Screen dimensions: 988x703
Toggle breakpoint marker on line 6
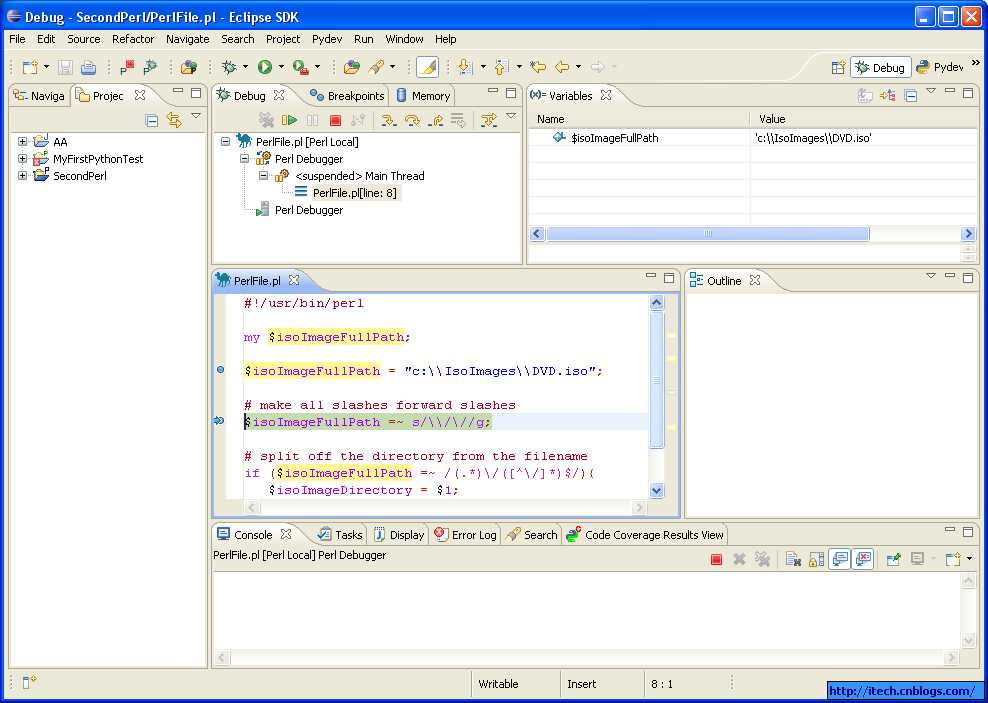point(221,370)
